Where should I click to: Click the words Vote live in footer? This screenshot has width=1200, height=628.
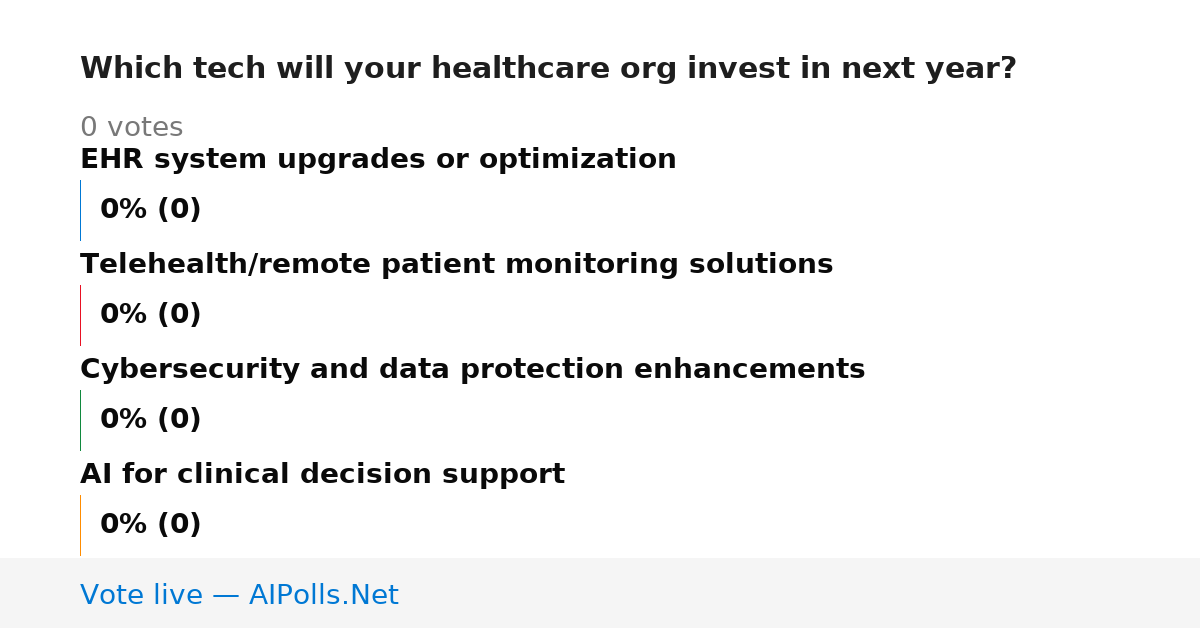click(x=141, y=595)
